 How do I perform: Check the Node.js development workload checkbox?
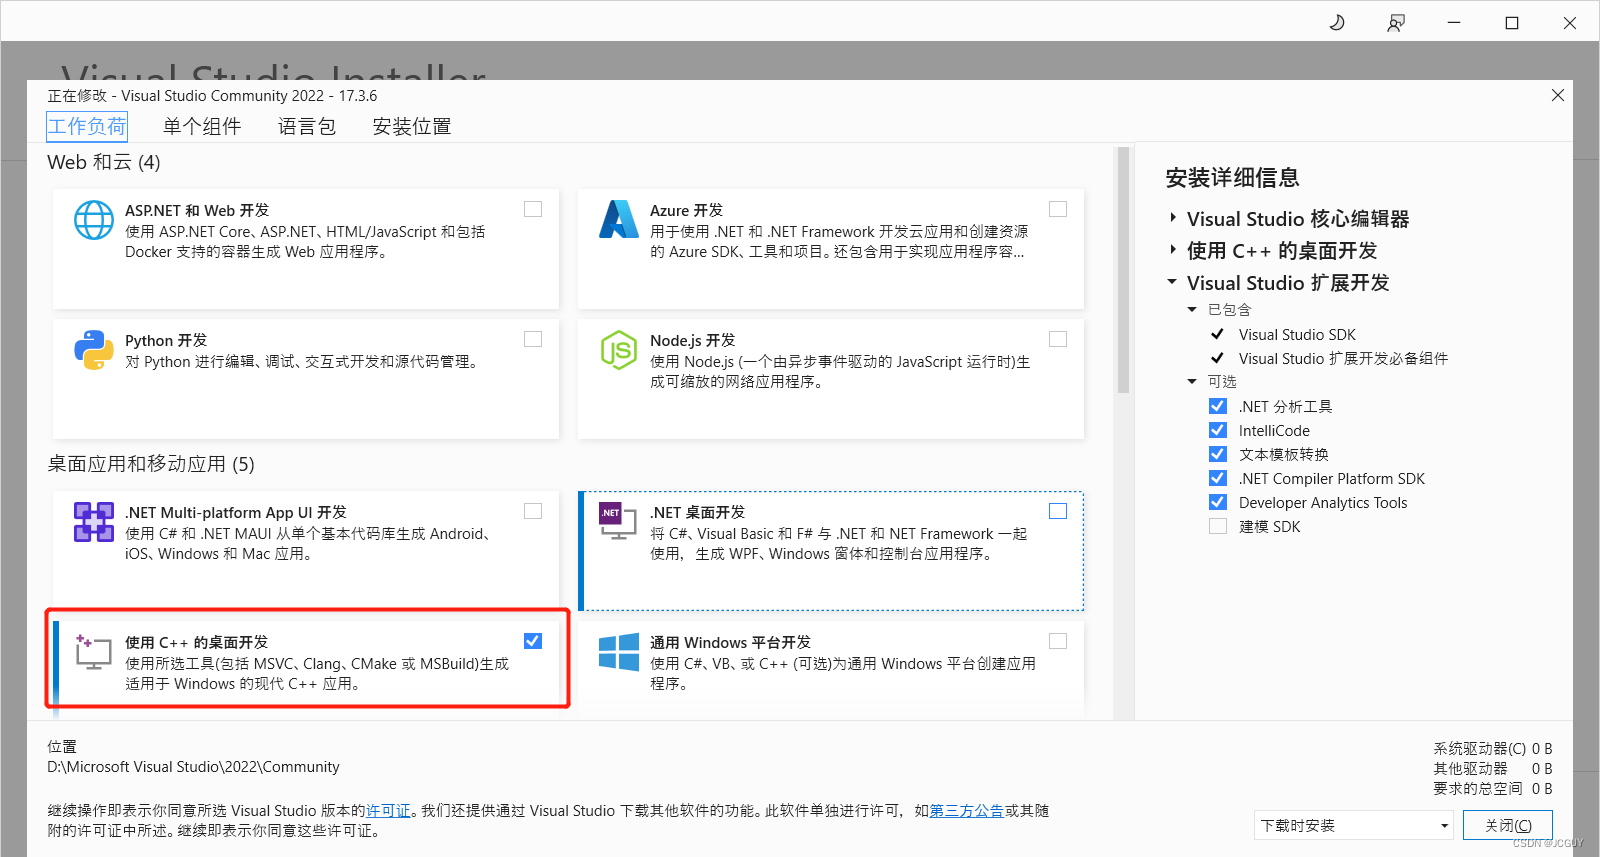[x=1058, y=339]
